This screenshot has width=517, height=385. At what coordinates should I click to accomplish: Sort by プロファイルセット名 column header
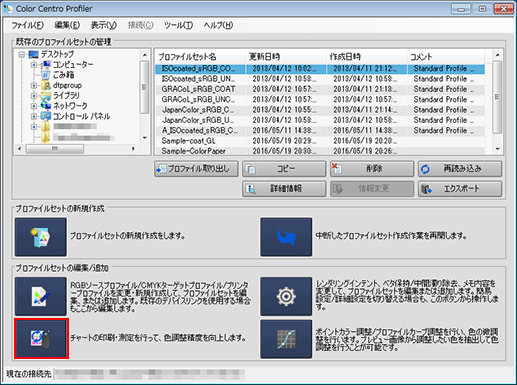(200, 57)
